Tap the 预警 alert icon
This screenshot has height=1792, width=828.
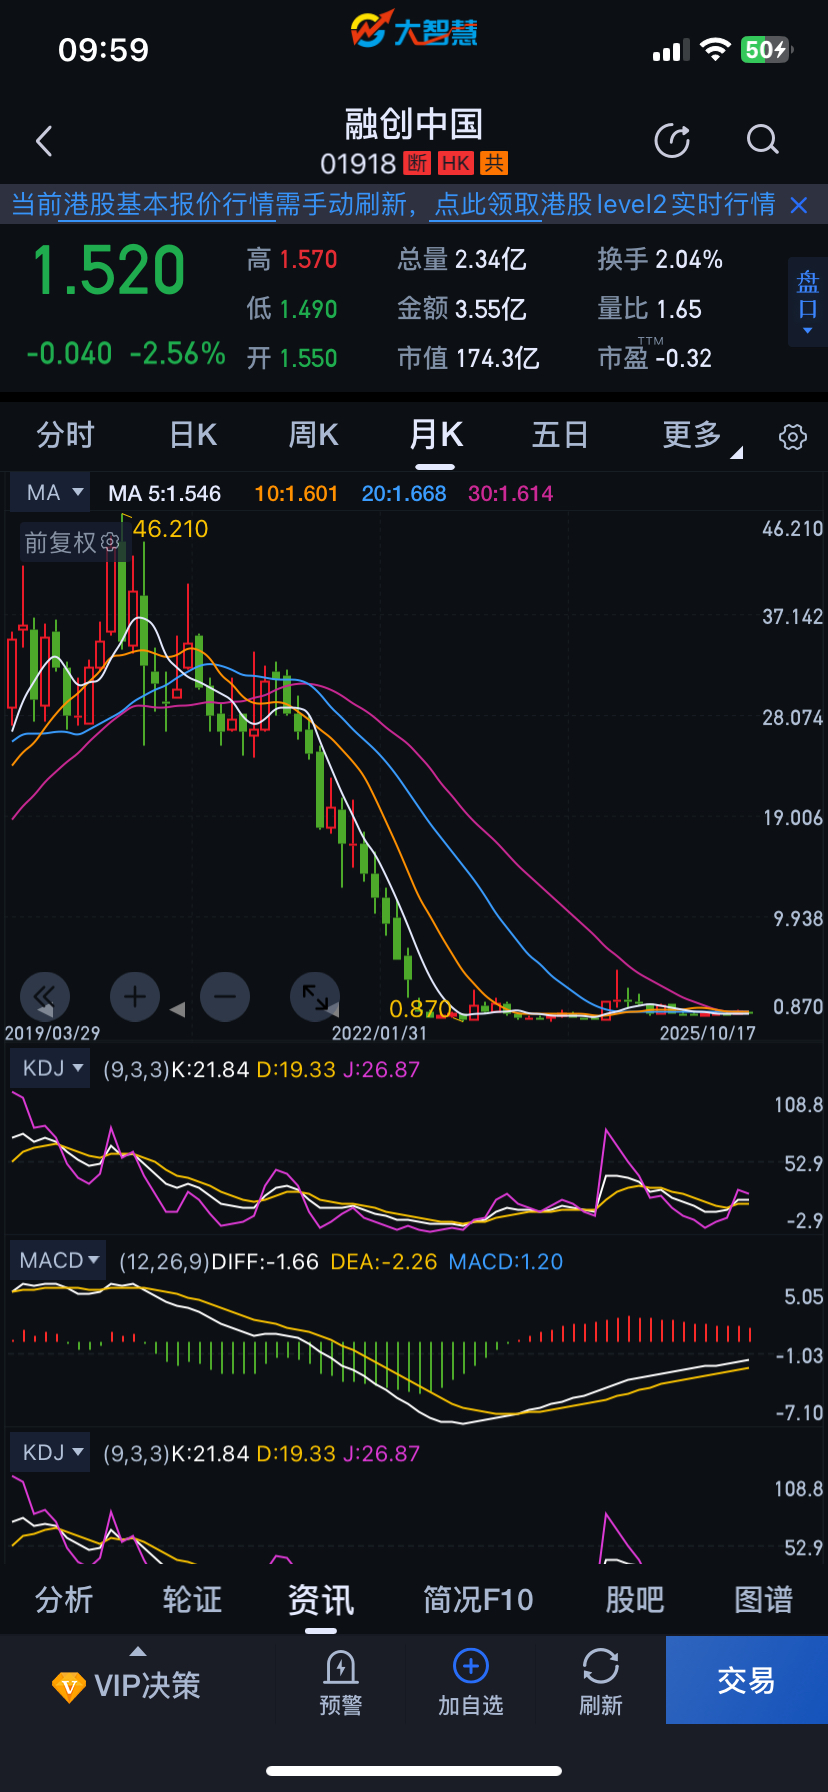[341, 1683]
